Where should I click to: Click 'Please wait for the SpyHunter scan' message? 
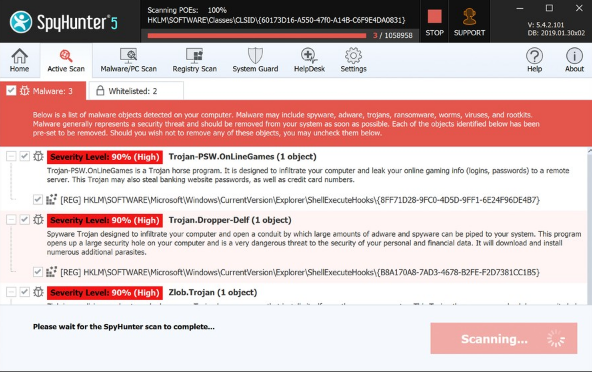tap(123, 327)
